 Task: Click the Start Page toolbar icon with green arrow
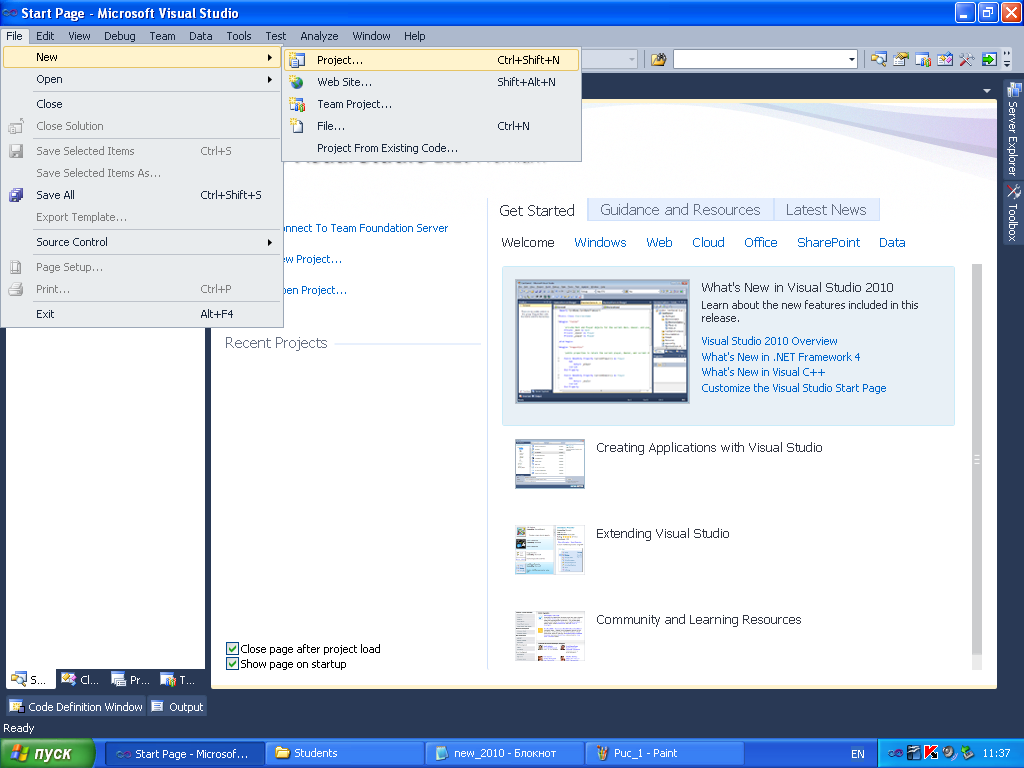pyautogui.click(x=989, y=60)
